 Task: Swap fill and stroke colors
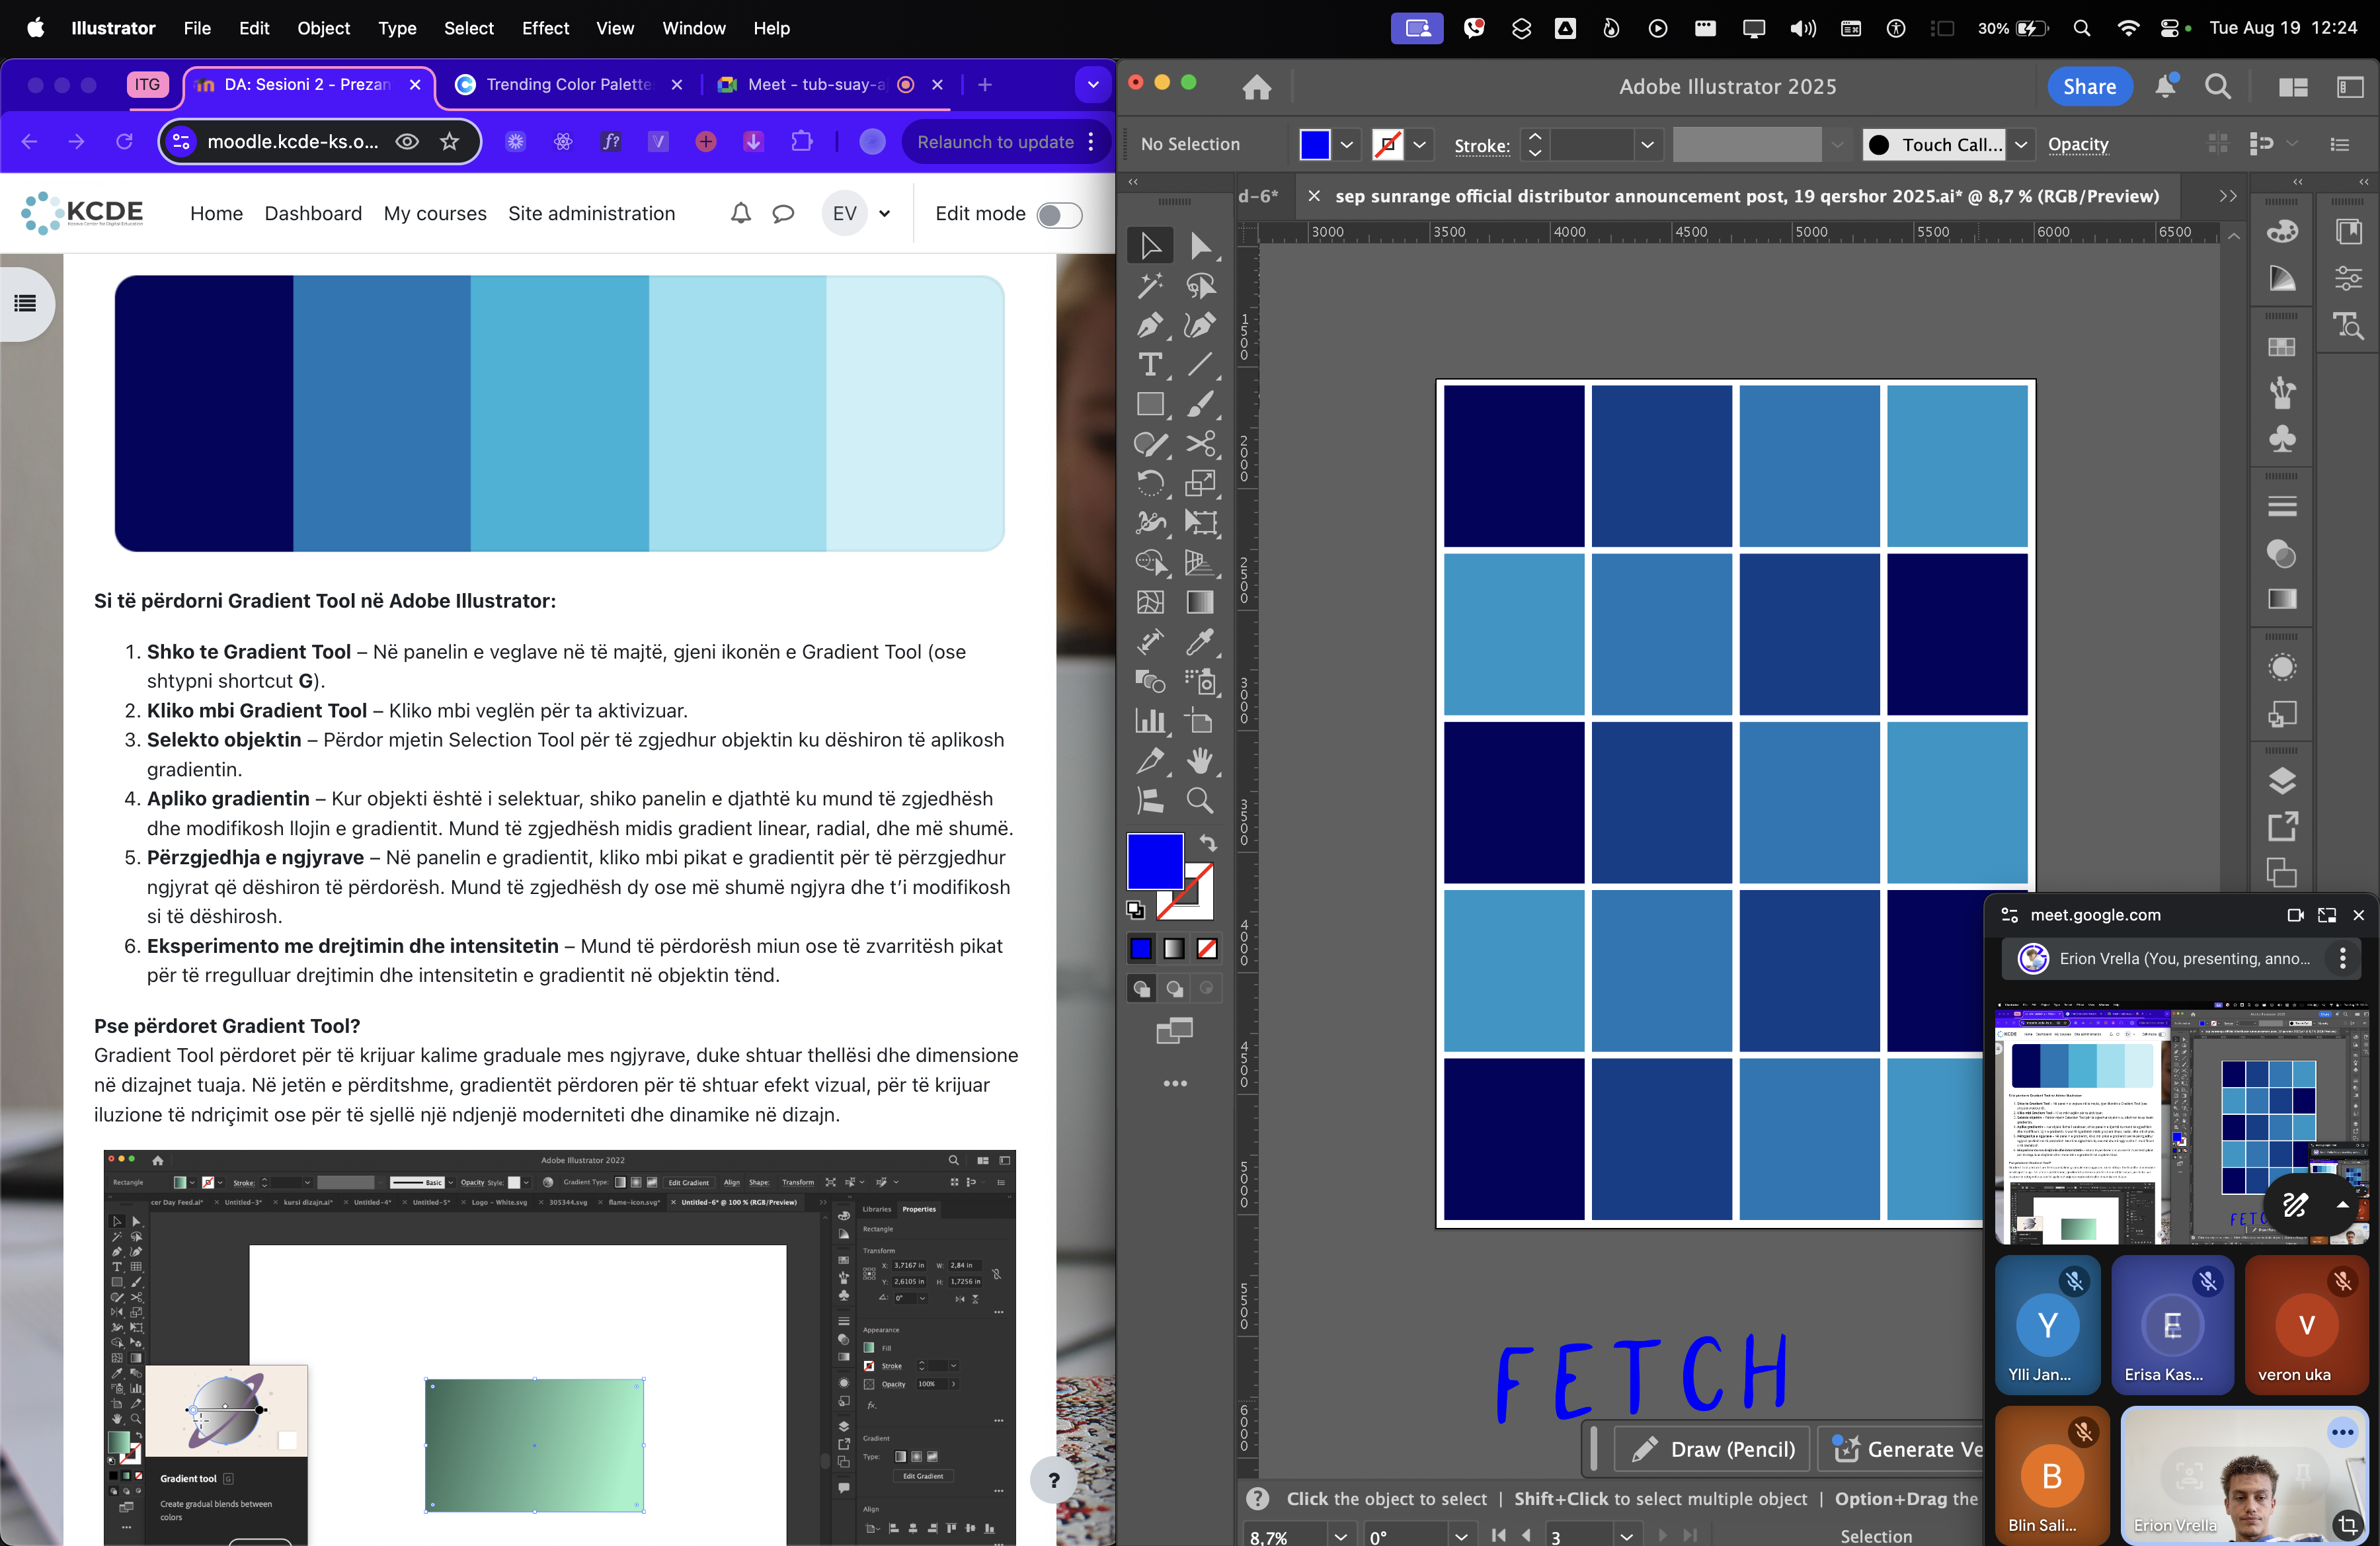tap(1208, 843)
